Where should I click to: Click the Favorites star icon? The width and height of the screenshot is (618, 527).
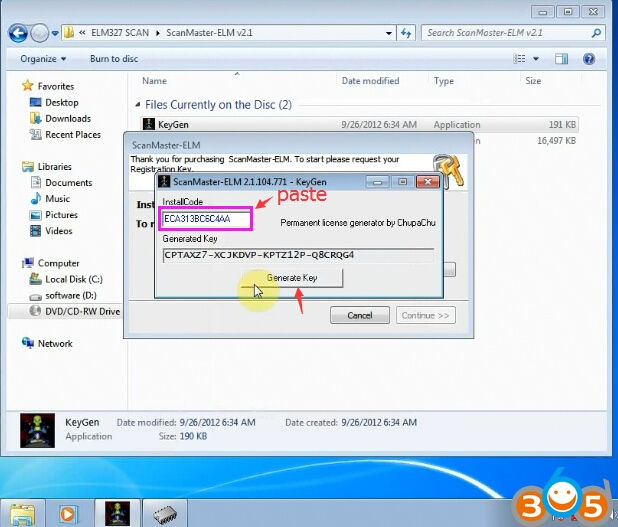[28, 86]
